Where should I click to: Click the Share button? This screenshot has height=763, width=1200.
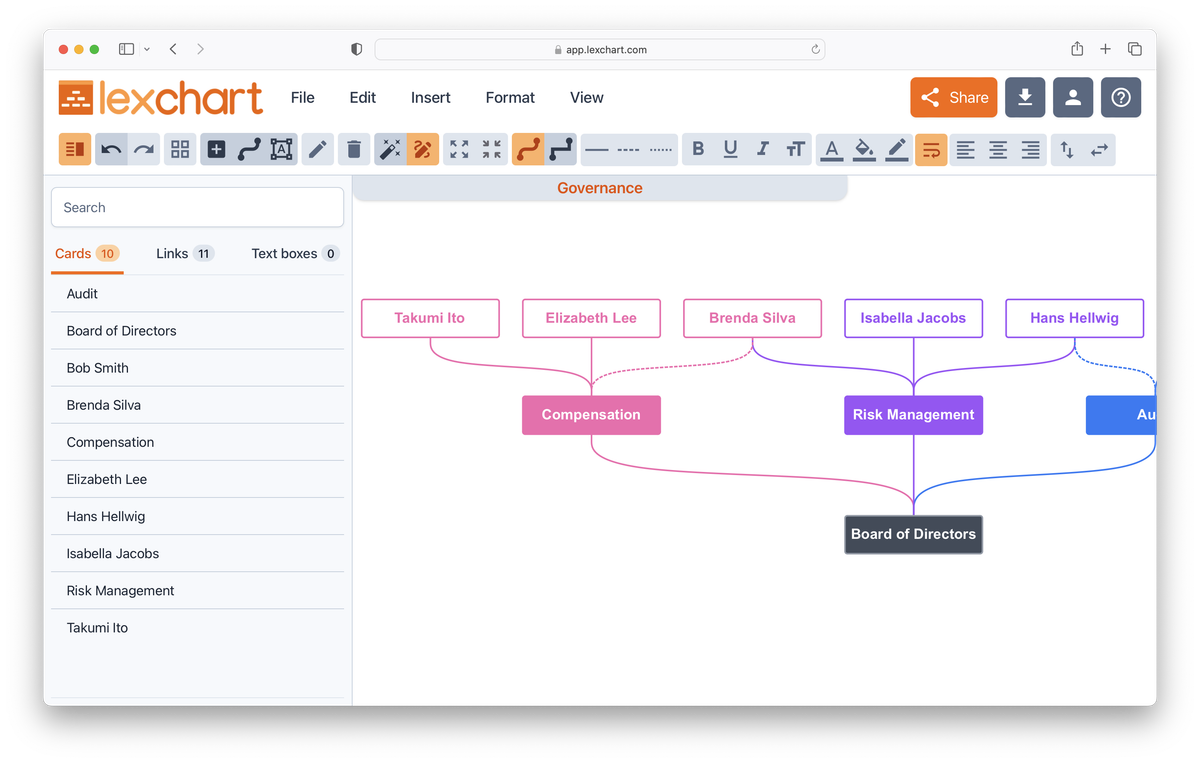coord(954,97)
